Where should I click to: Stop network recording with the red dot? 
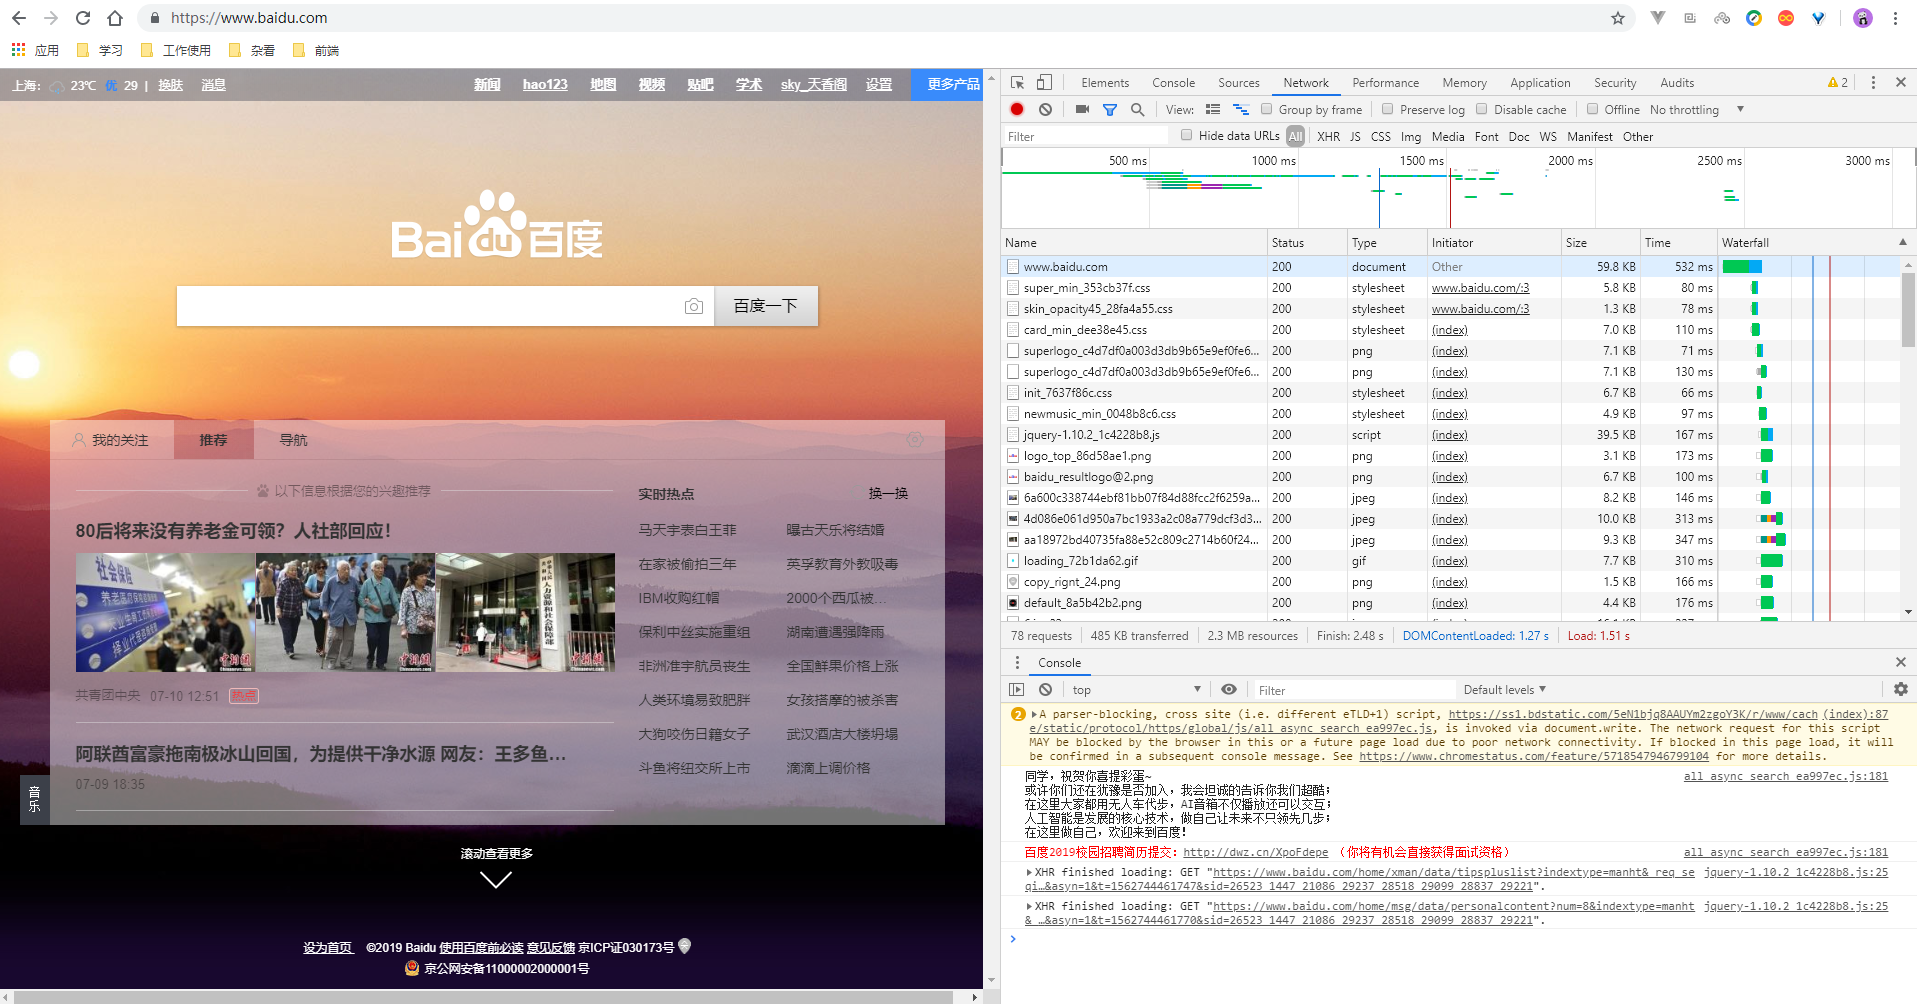coord(1017,109)
